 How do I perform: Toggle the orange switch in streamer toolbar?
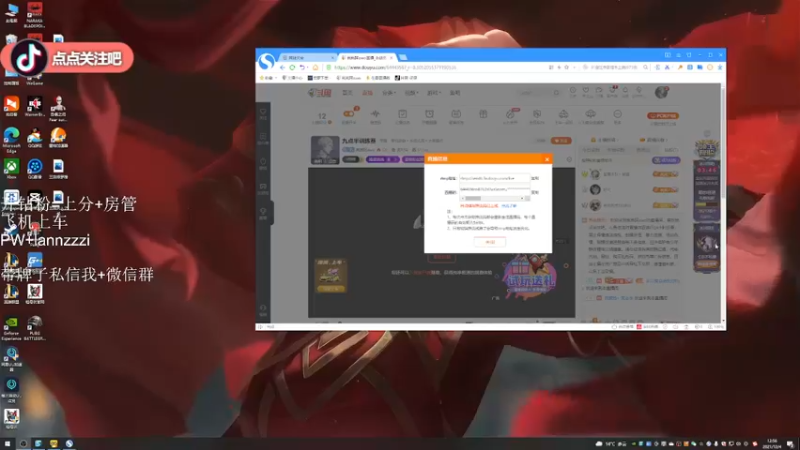(348, 114)
